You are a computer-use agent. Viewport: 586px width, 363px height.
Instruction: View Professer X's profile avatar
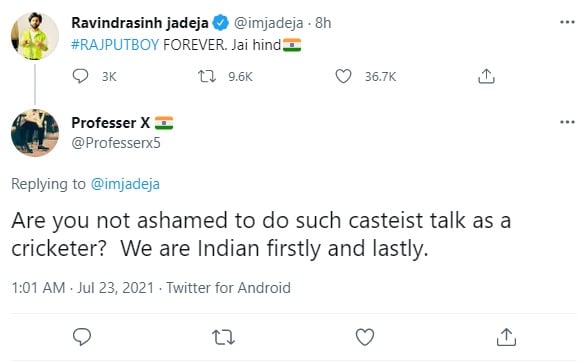pos(35,133)
